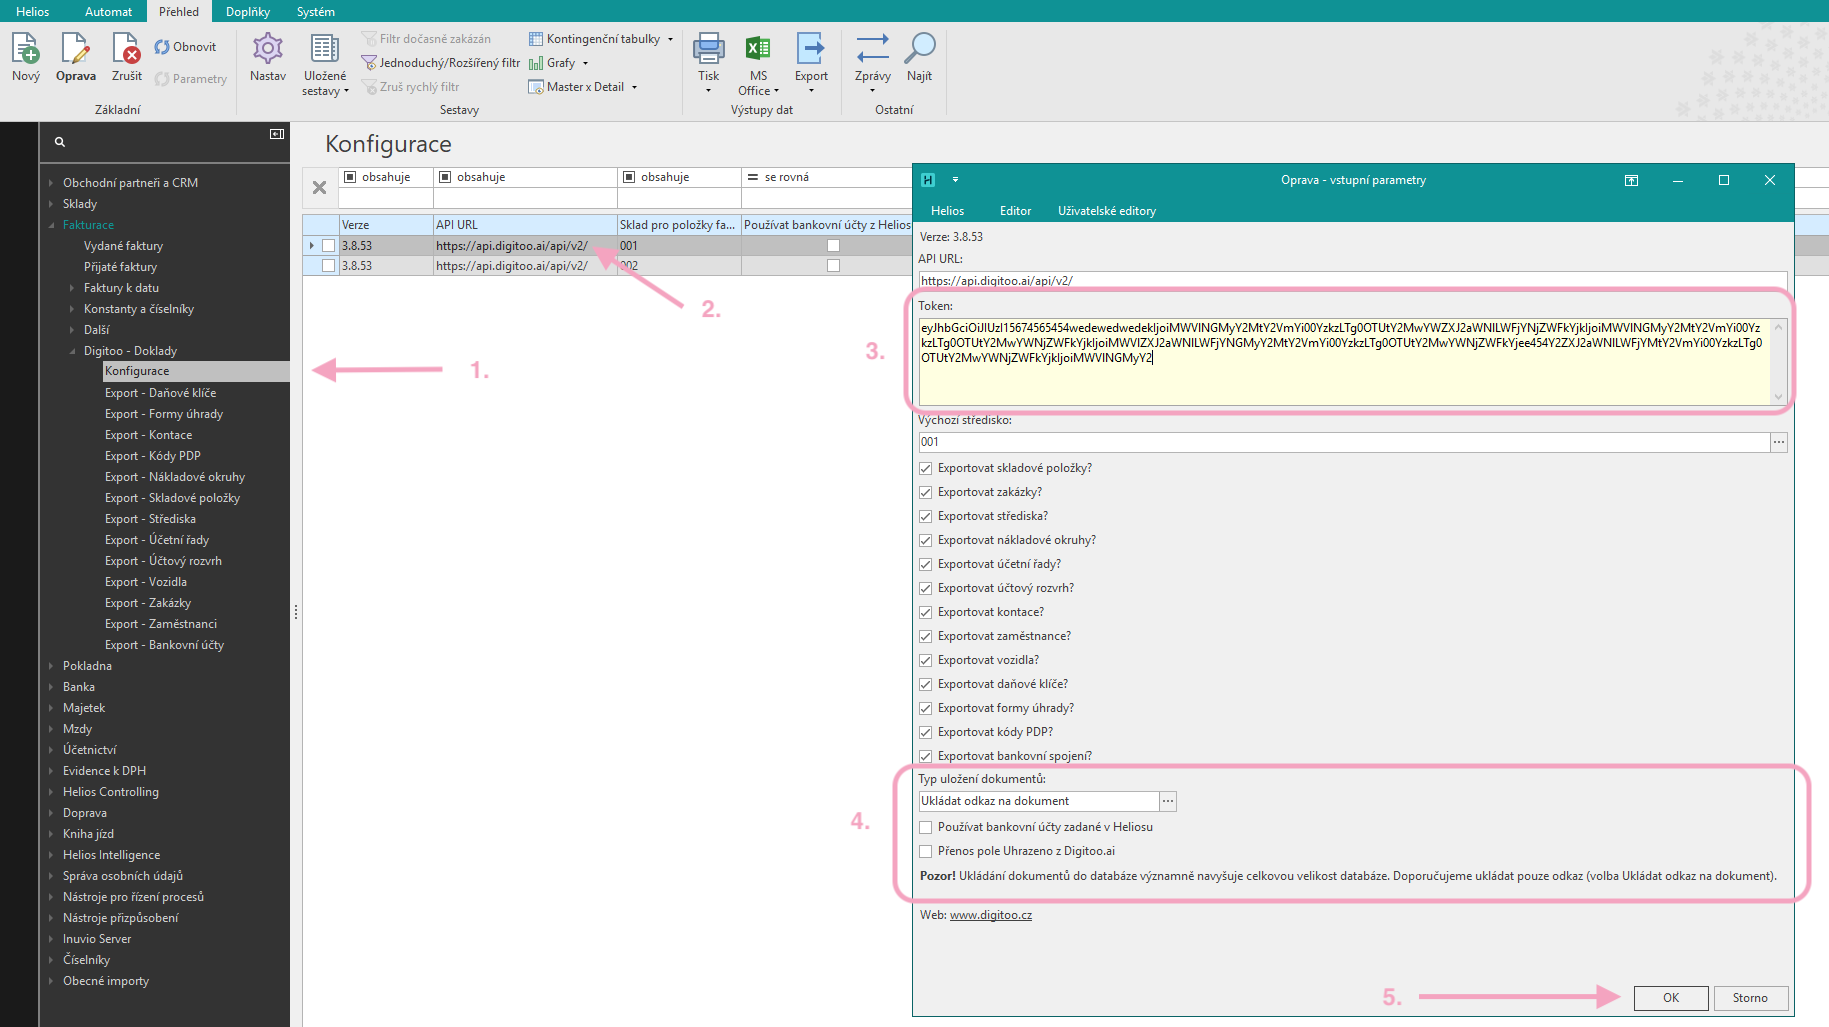Open the www.digitoo.cz link
The height and width of the screenshot is (1027, 1829).
pyautogui.click(x=991, y=915)
